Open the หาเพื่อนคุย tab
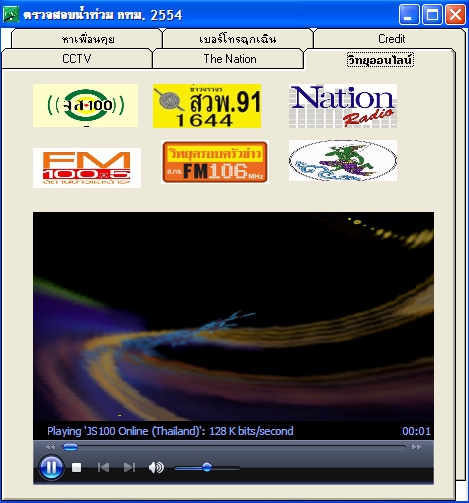 coord(88,39)
